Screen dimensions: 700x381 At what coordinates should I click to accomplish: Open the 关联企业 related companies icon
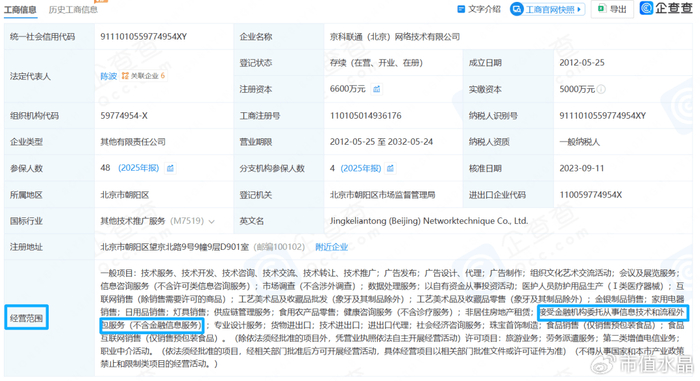point(125,76)
